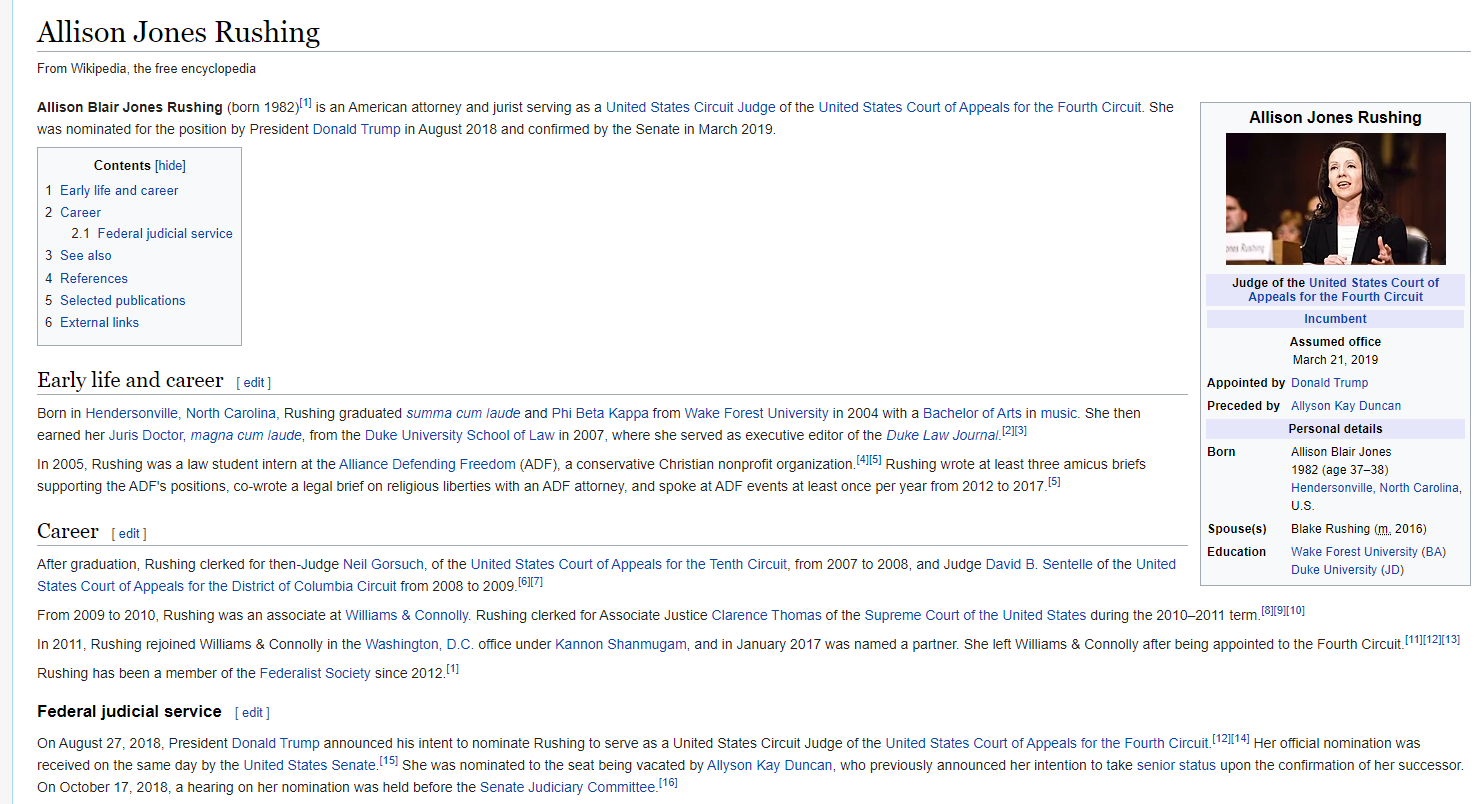Open Donald Trump link in infobox Appointed by
The width and height of the screenshot is (1484, 804).
(x=1329, y=383)
